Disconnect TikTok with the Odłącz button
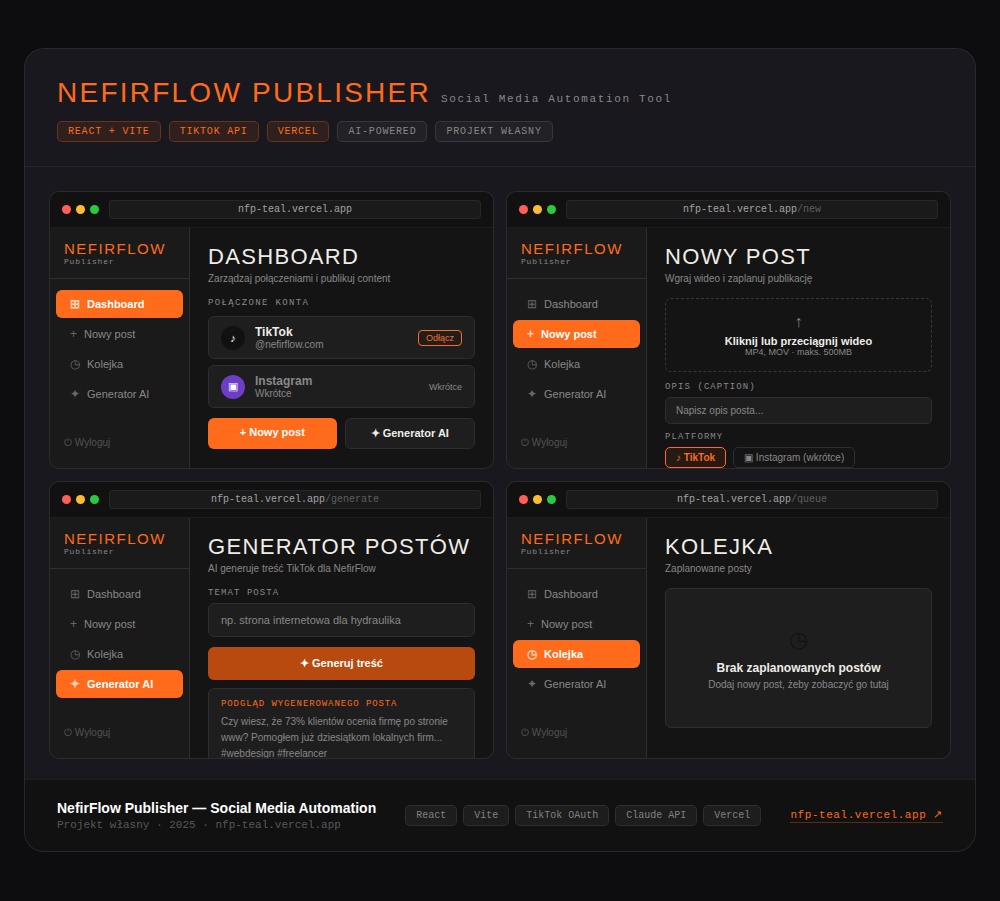Viewport: 1000px width, 901px height. pos(439,338)
